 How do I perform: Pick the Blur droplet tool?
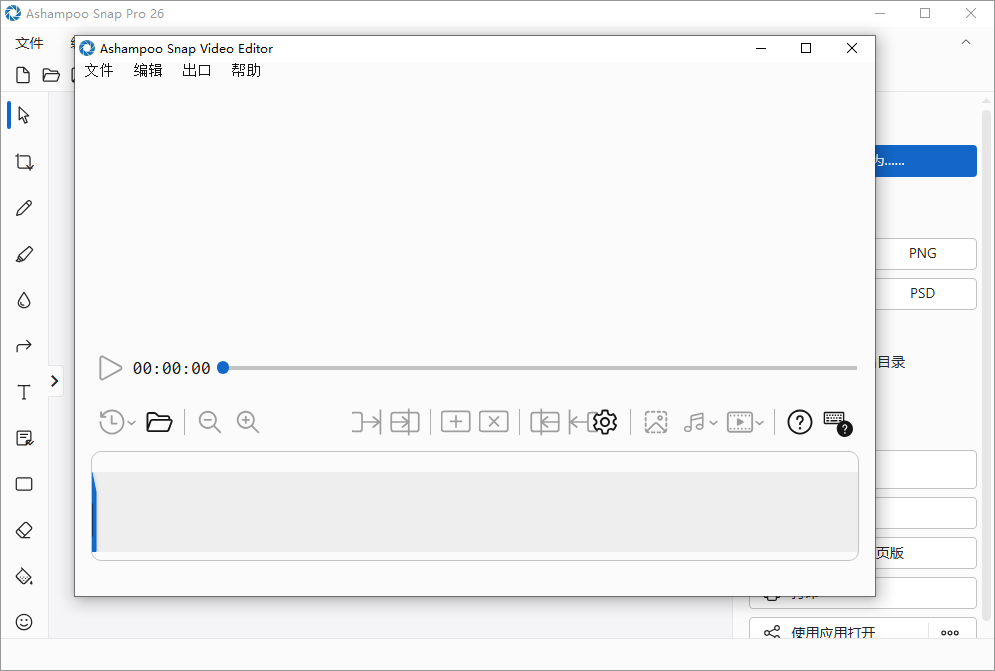(x=24, y=300)
